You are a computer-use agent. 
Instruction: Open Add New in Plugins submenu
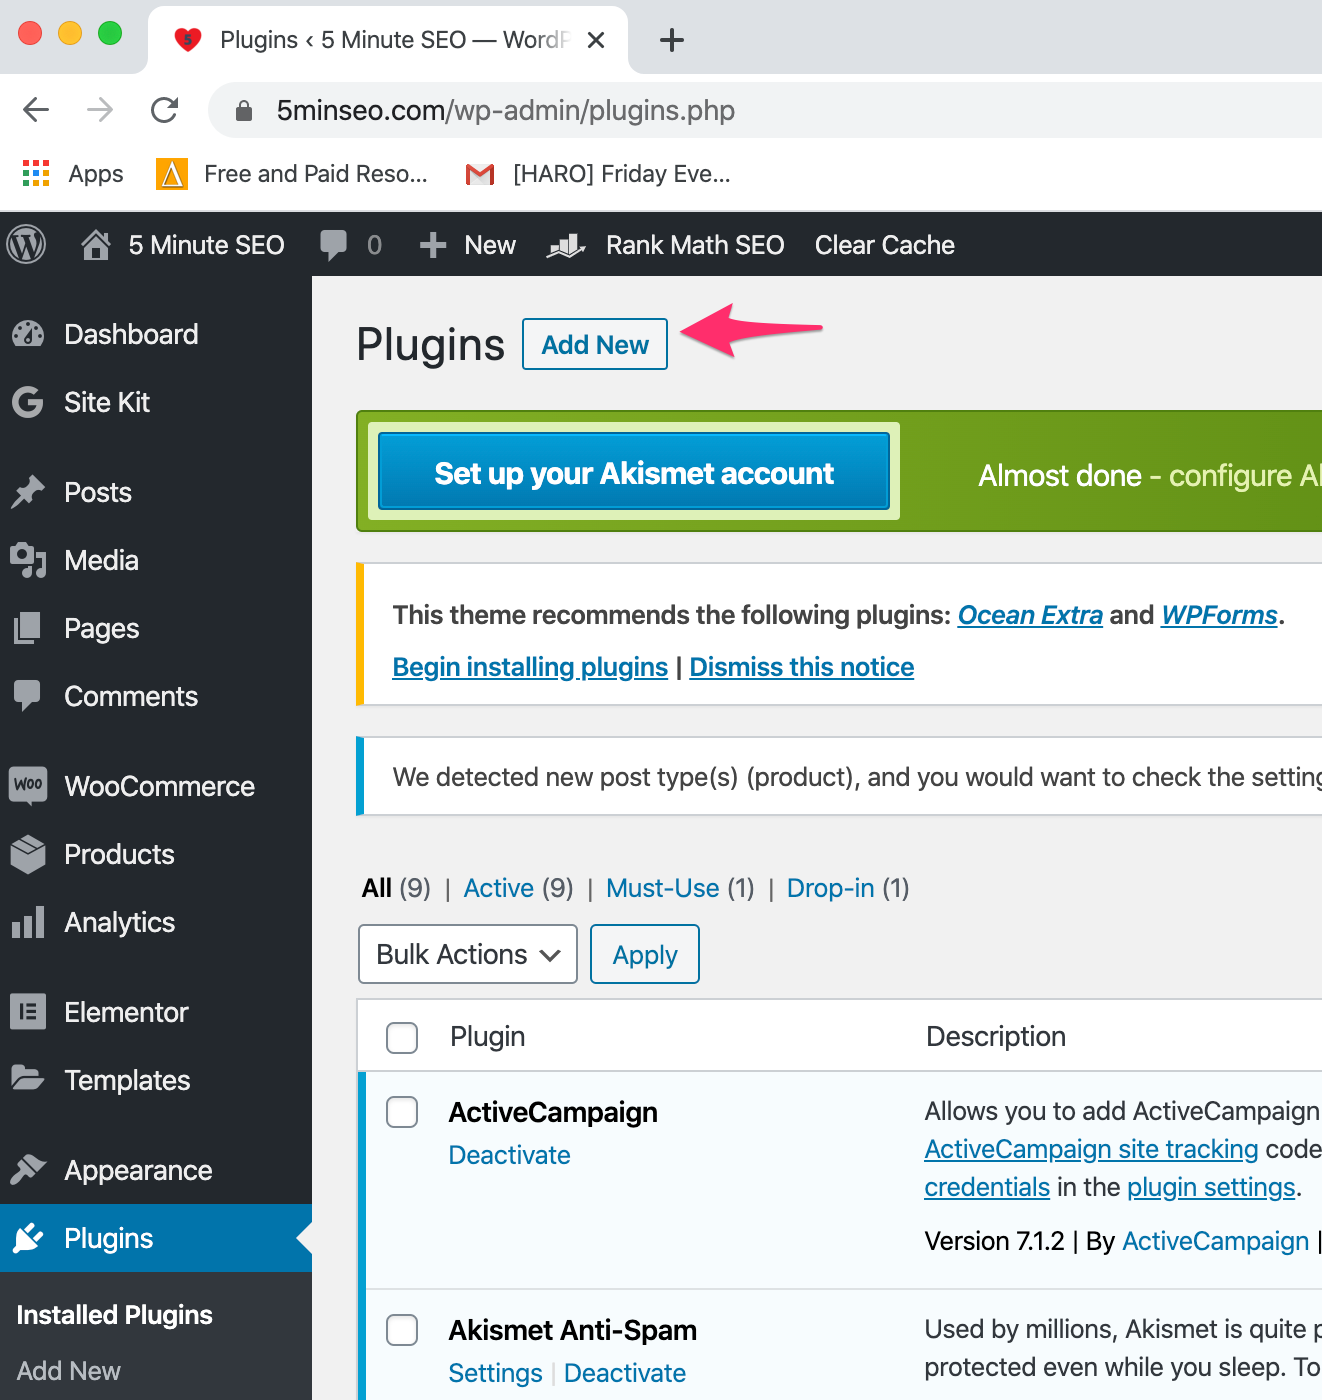pos(69,1371)
